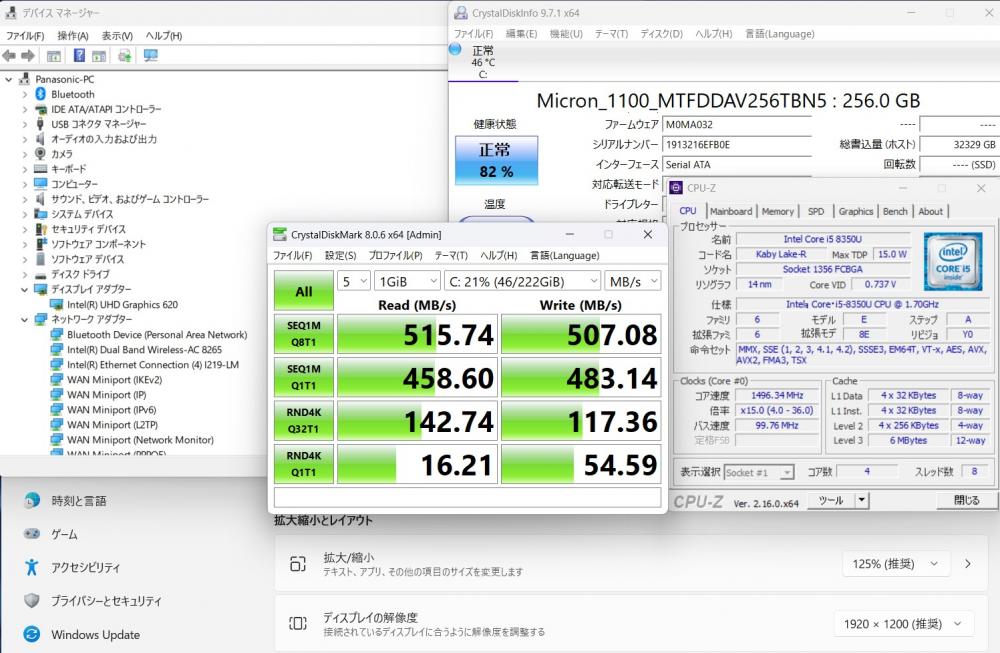
Task: Click the Game (ゲーム) controller icon in Settings
Action: click(x=32, y=534)
